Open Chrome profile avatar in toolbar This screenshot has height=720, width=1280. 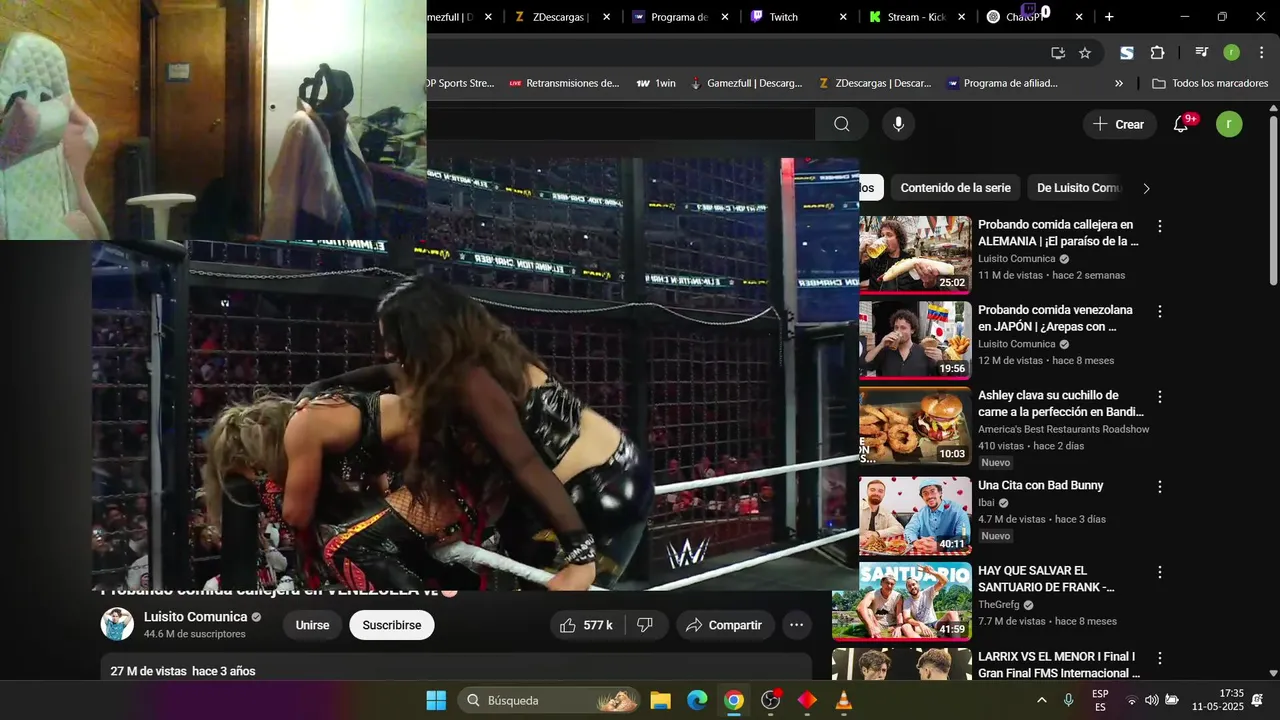[1231, 53]
